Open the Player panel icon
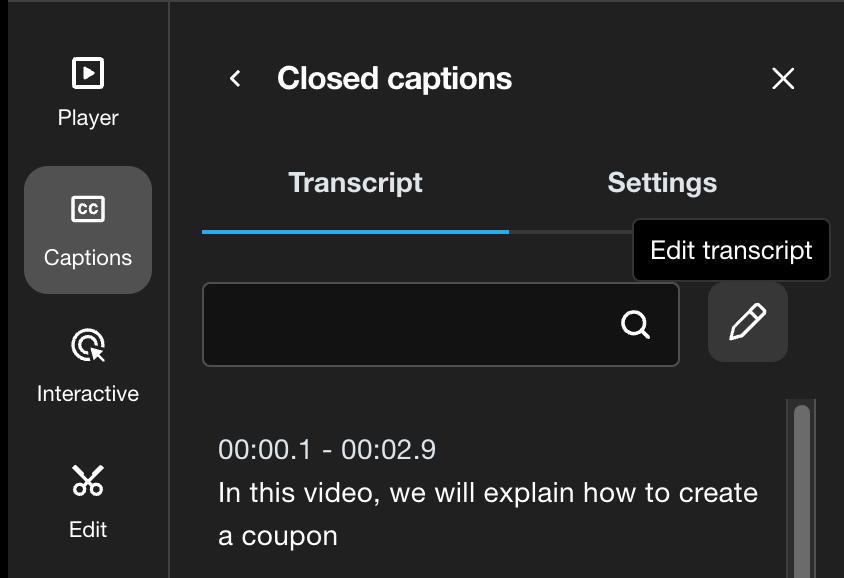Screen dimensions: 844x578 (88, 73)
